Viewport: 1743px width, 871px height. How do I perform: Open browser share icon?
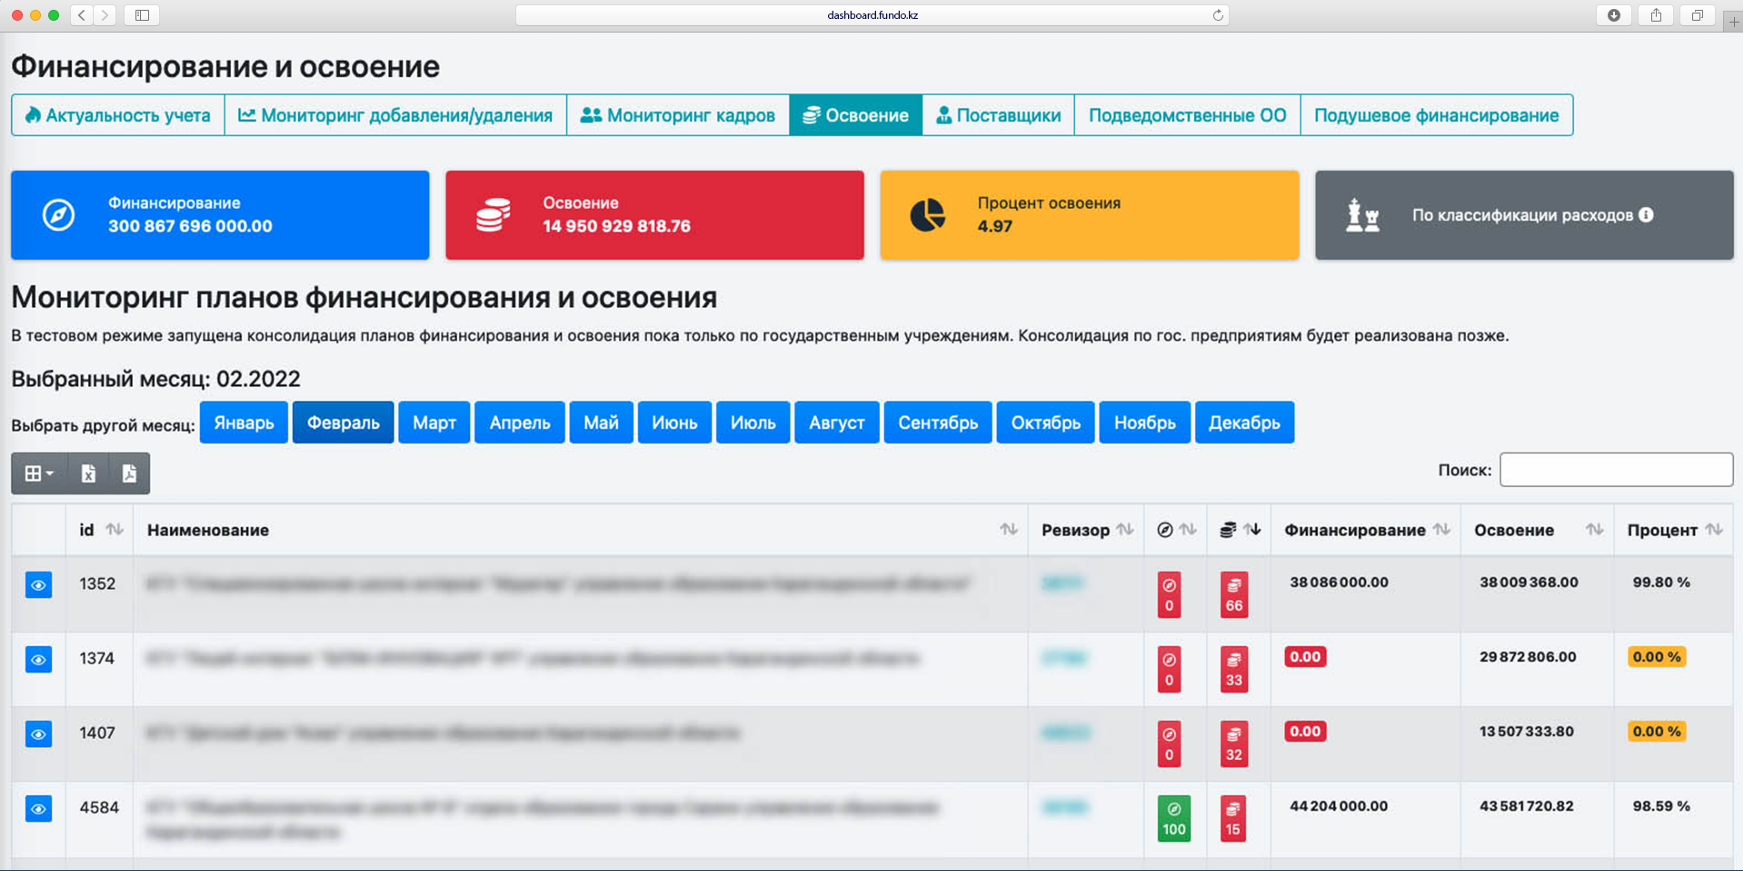pos(1656,15)
